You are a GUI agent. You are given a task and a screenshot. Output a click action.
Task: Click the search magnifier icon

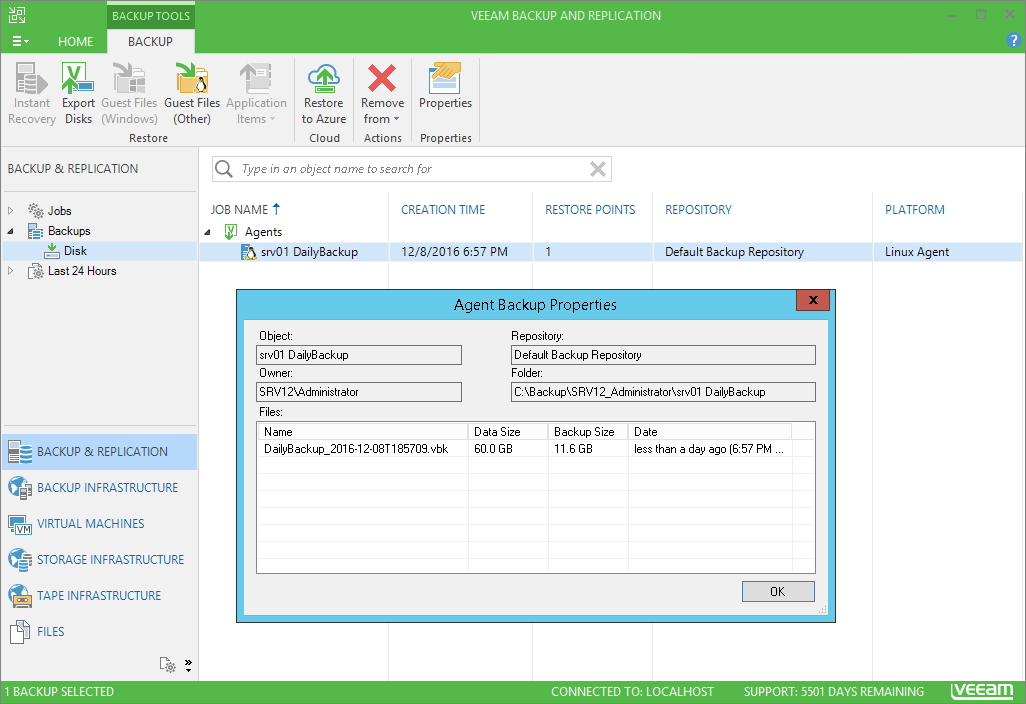click(x=224, y=169)
